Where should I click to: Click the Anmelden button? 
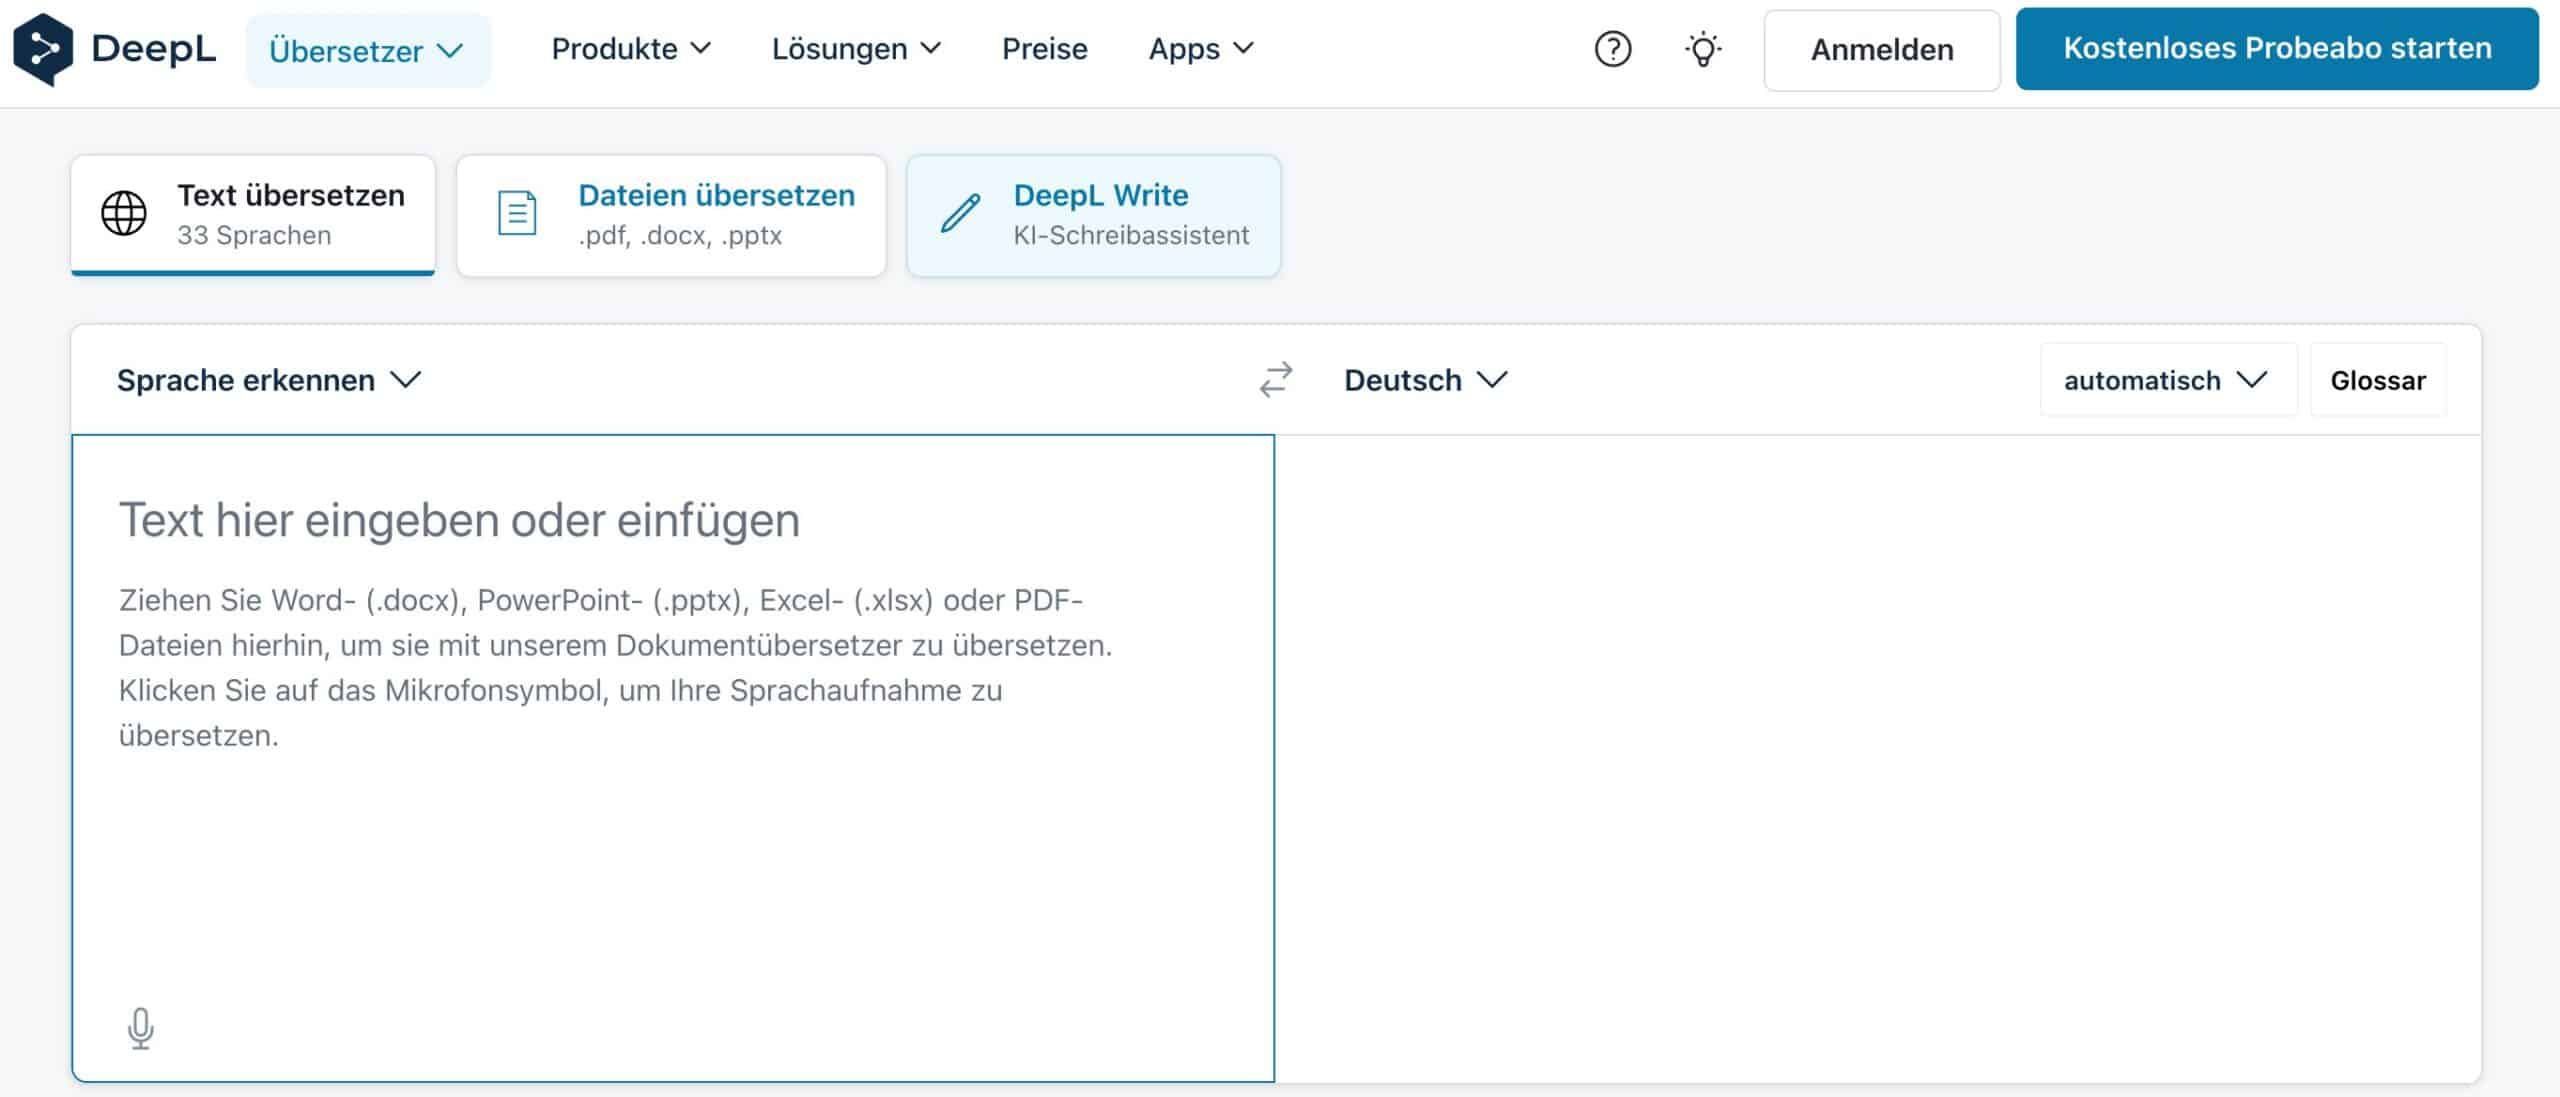click(1881, 50)
